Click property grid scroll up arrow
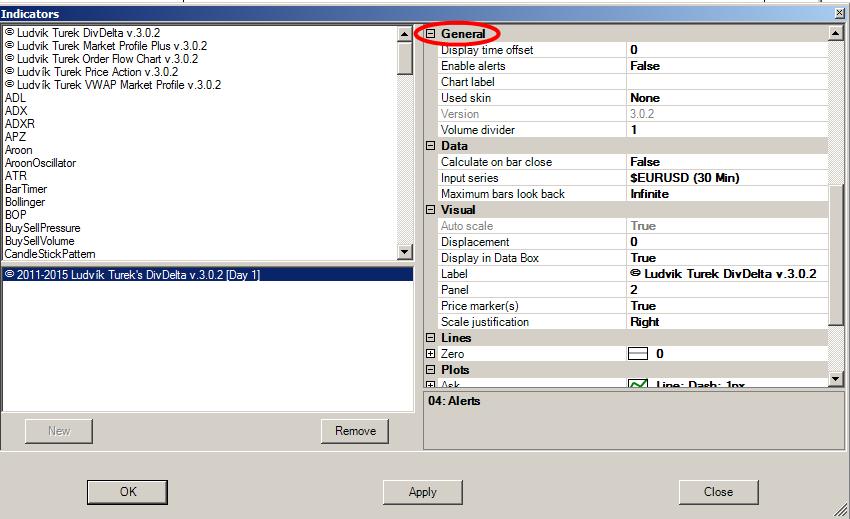 coord(836,34)
